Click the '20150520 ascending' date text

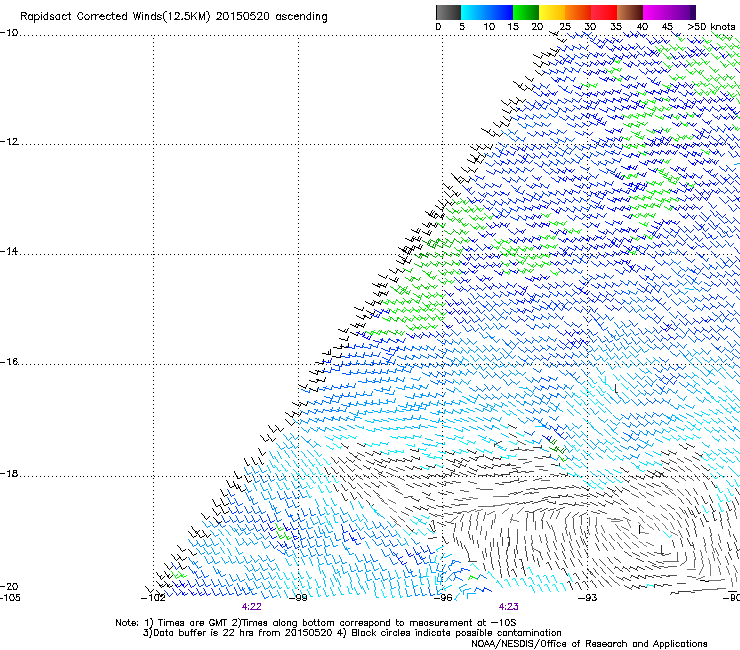[x=271, y=17]
